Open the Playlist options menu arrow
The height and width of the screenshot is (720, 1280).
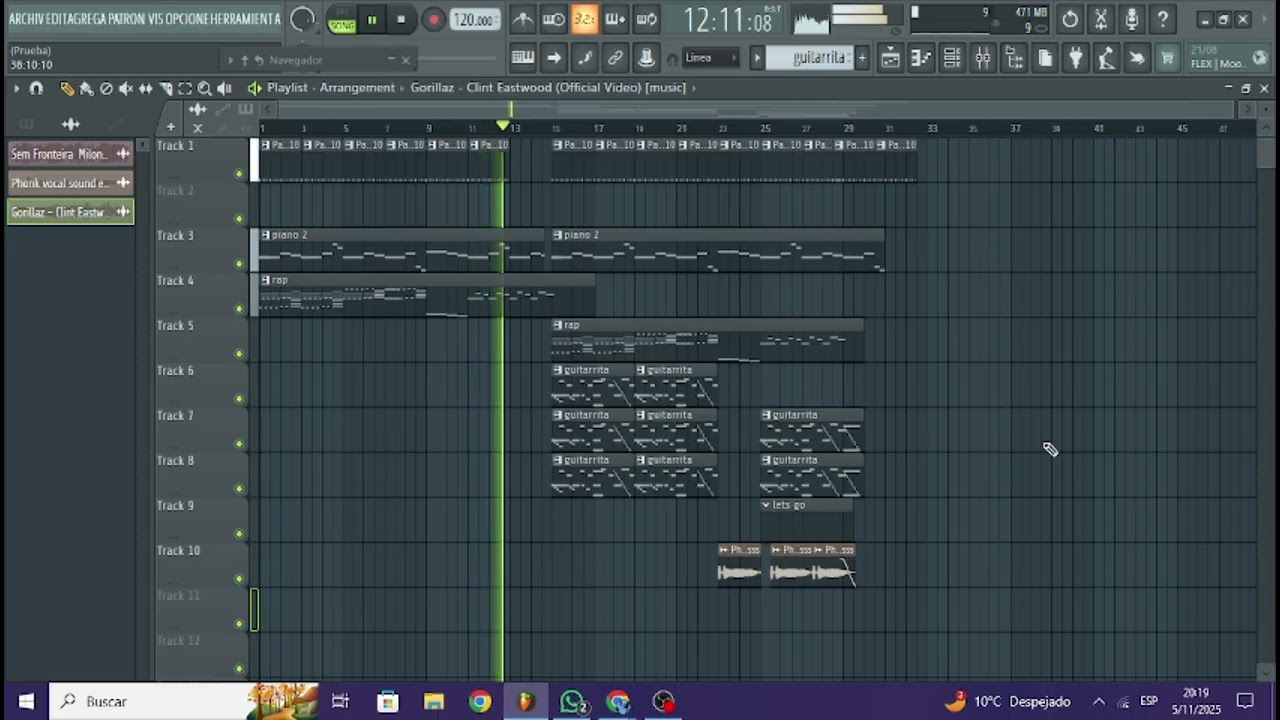coord(16,88)
